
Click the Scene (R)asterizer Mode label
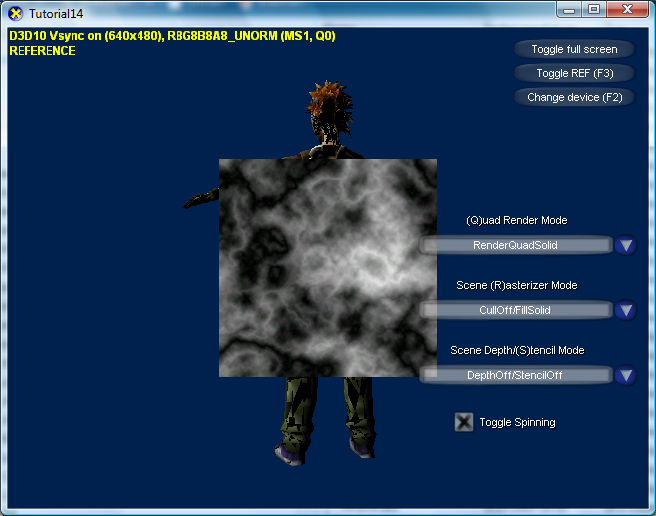tap(517, 285)
